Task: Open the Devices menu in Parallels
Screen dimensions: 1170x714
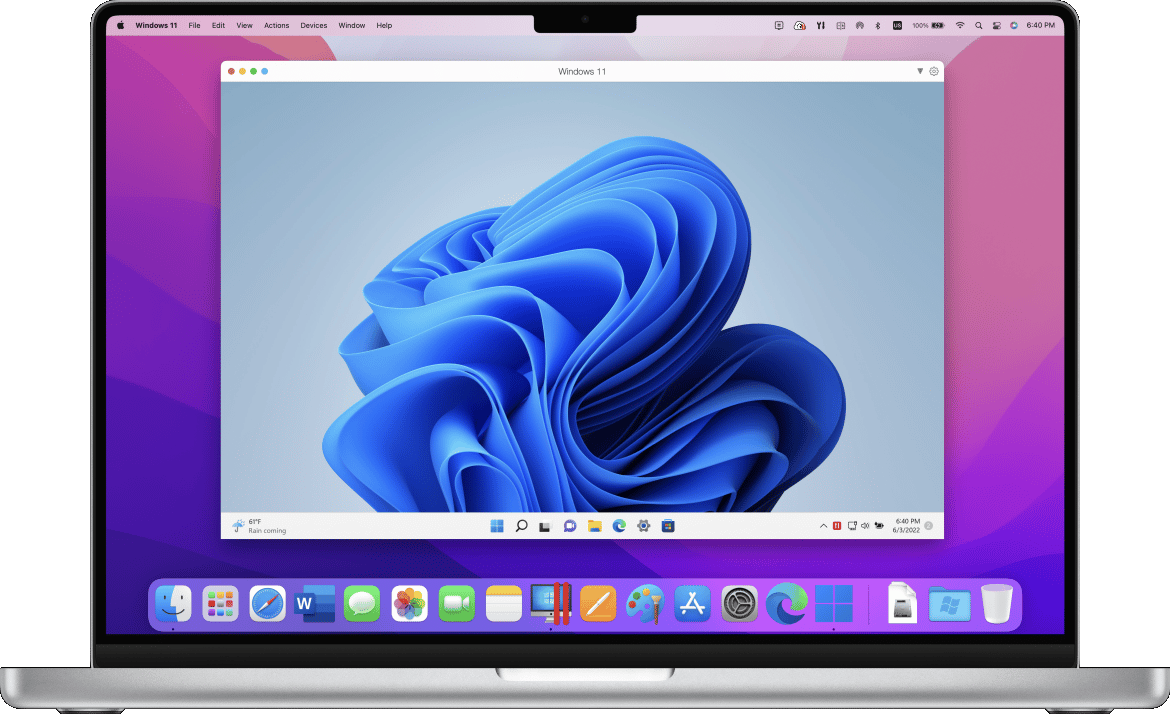Action: [313, 25]
